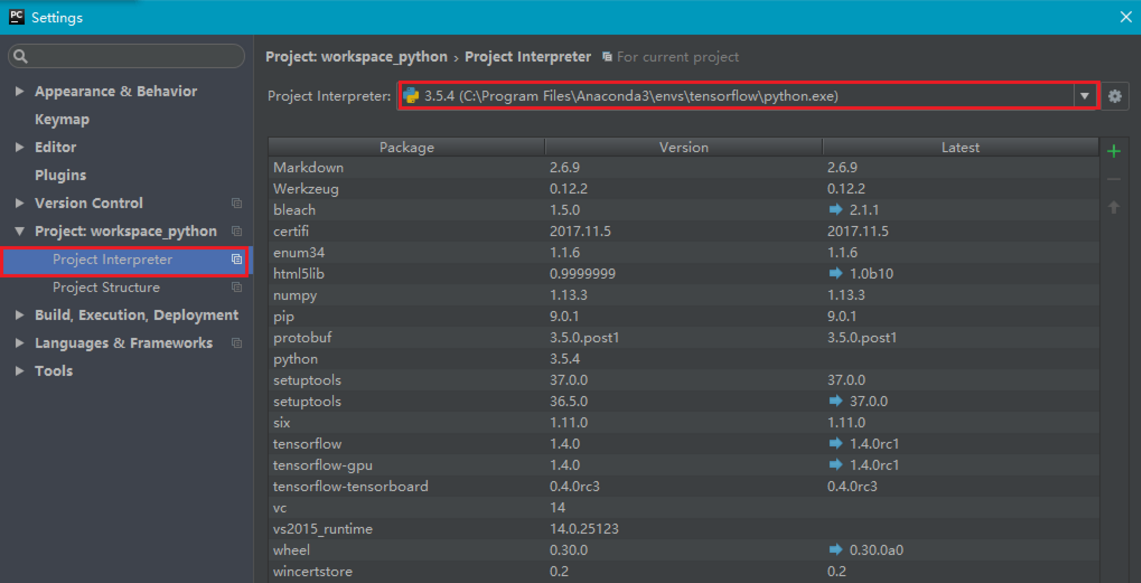1141x583 pixels.
Task: Click version value 0.9999999
Action: [x=583, y=274]
